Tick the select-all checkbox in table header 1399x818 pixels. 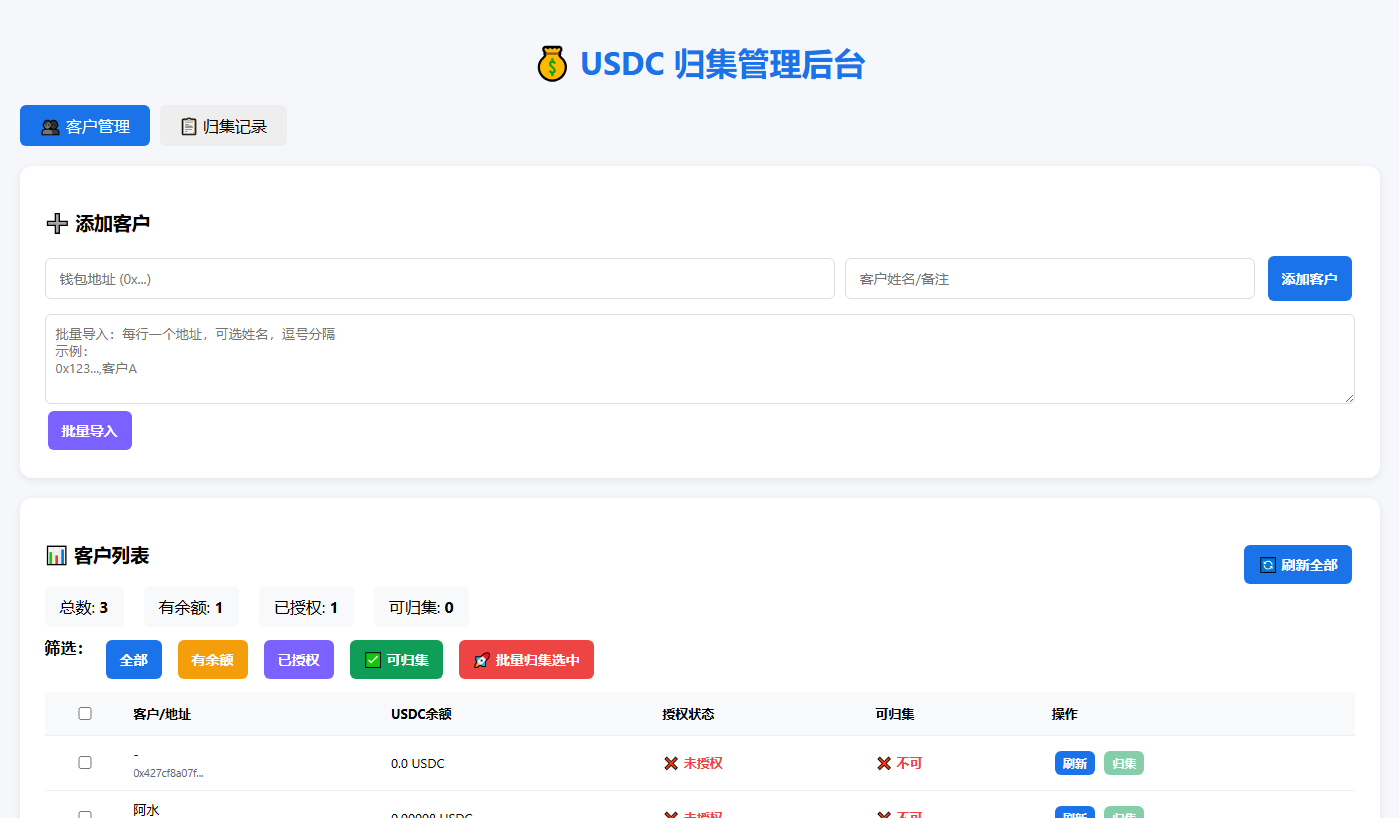pyautogui.click(x=85, y=713)
